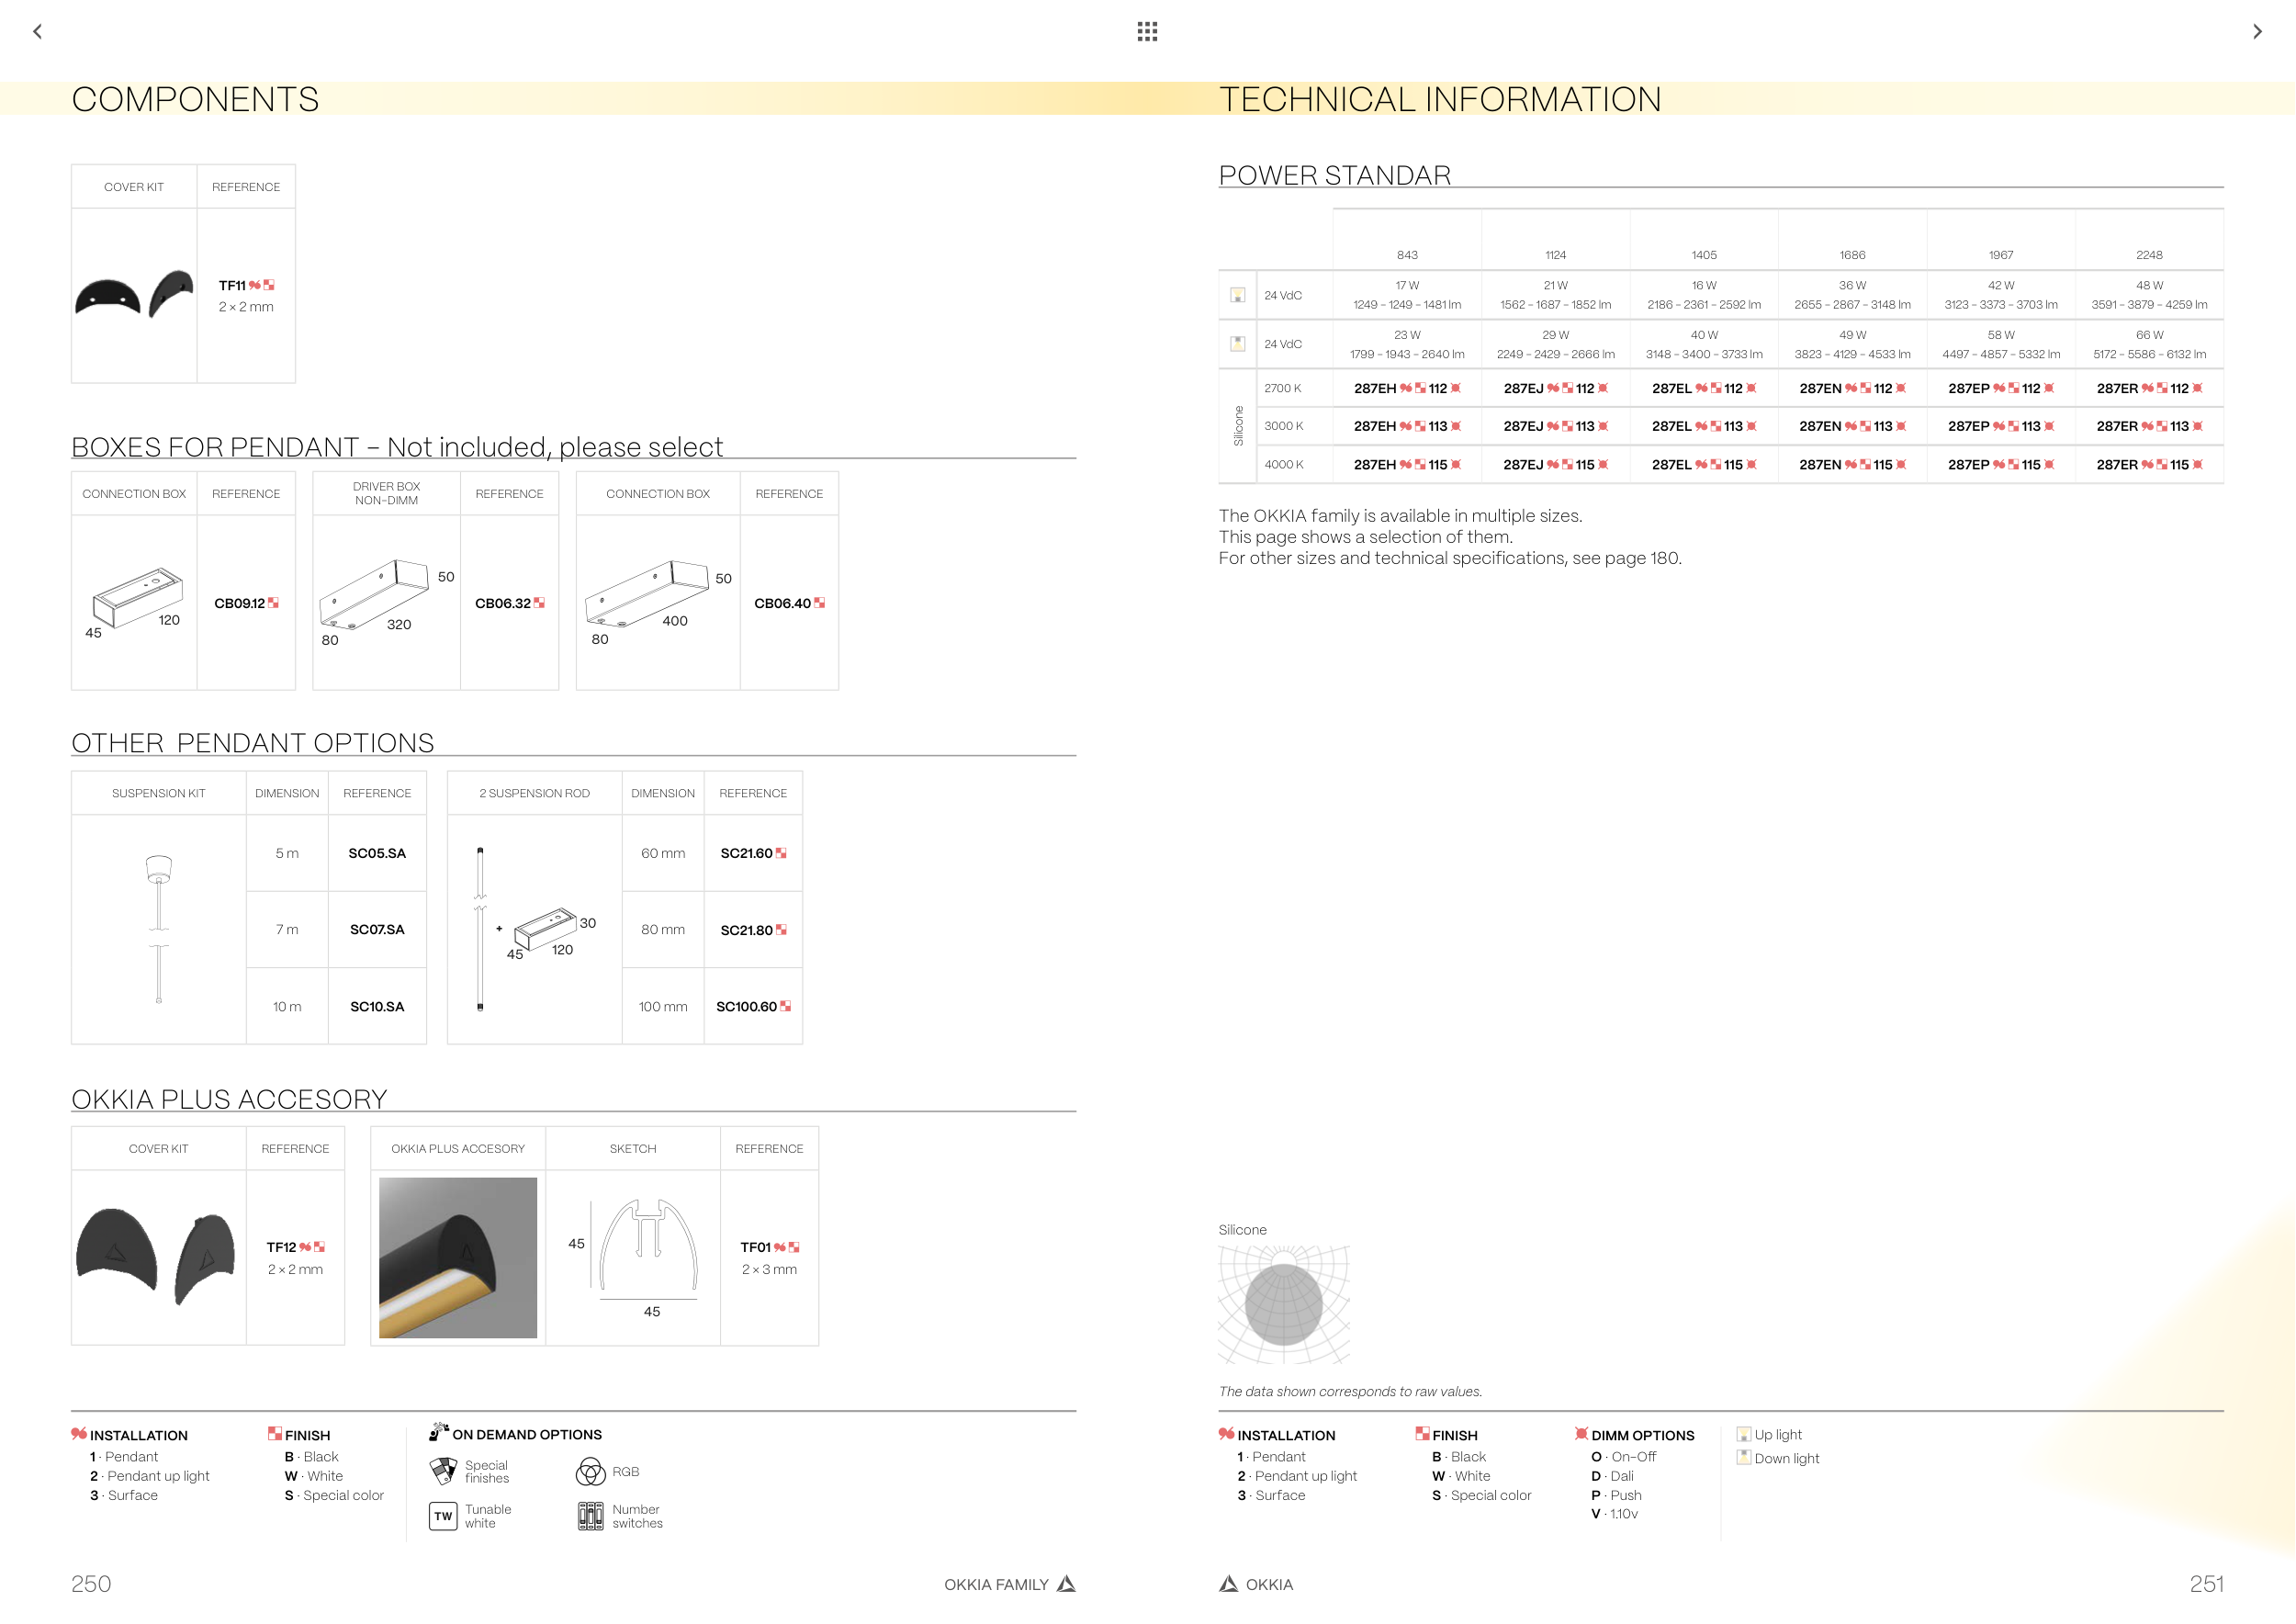Click the RGB circles icon
The width and height of the screenshot is (2296, 1624).
590,1471
